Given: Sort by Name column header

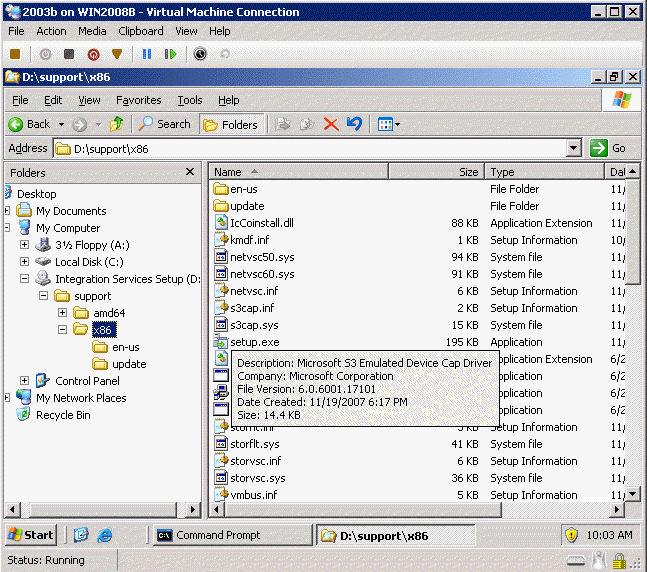Looking at the screenshot, I should [299, 172].
